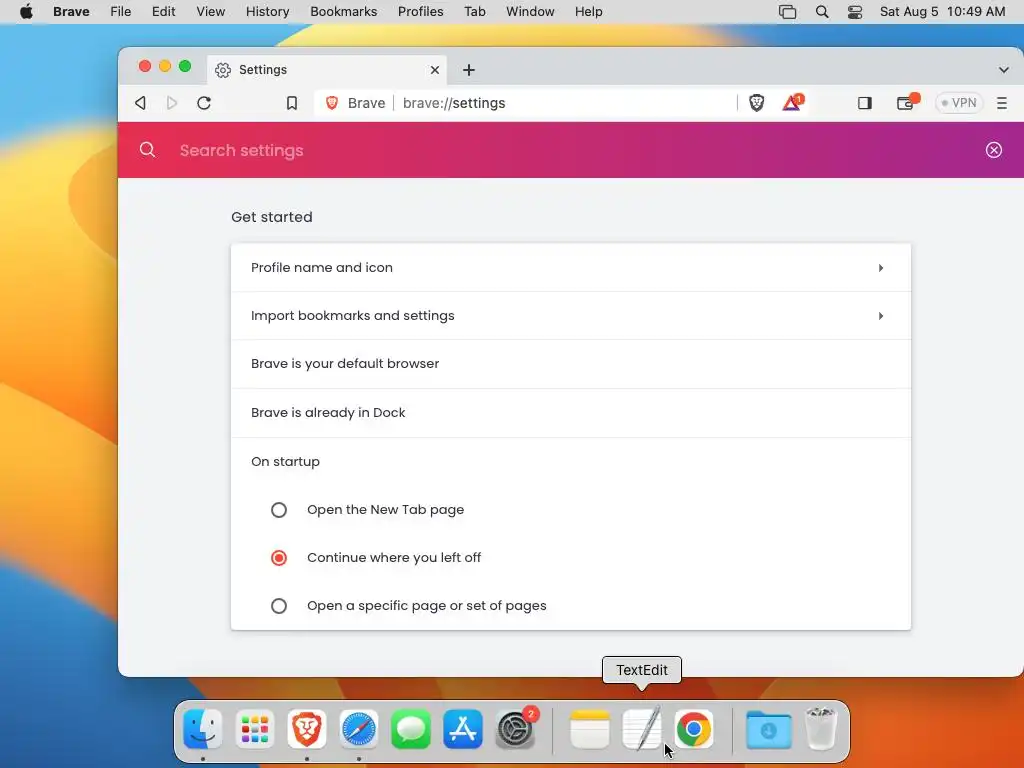1024x768 pixels.
Task: Open the File menu
Action: (x=120, y=12)
